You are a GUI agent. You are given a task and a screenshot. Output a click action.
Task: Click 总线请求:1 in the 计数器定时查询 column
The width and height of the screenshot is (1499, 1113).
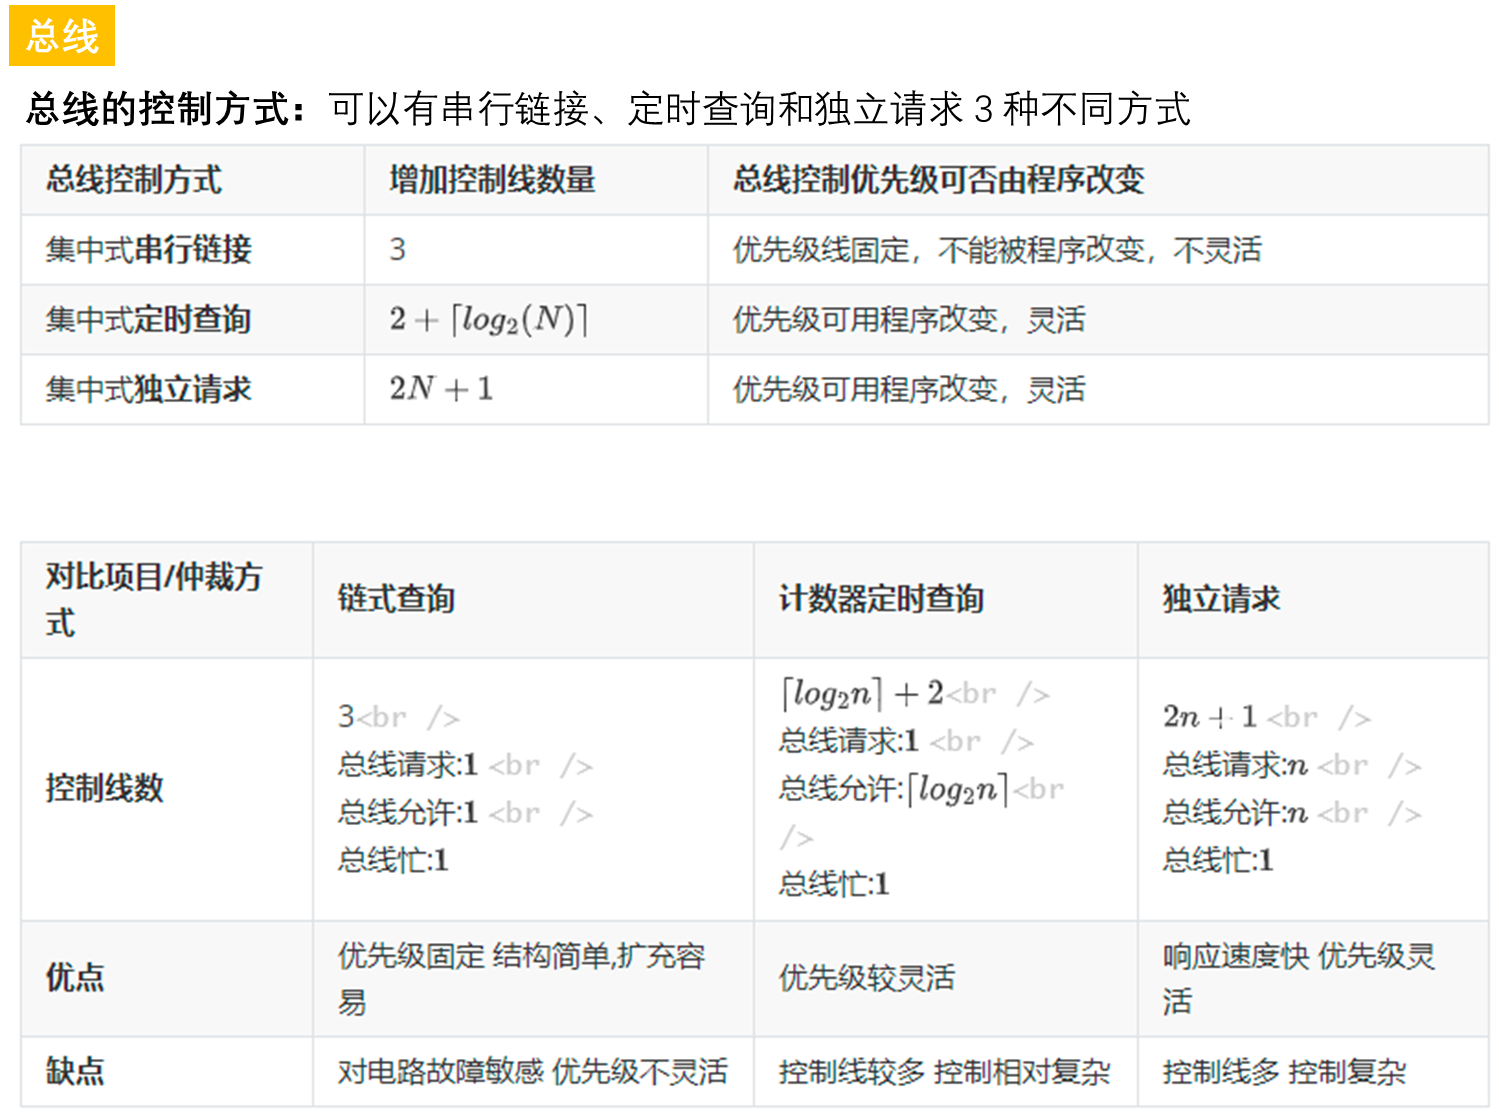848,741
